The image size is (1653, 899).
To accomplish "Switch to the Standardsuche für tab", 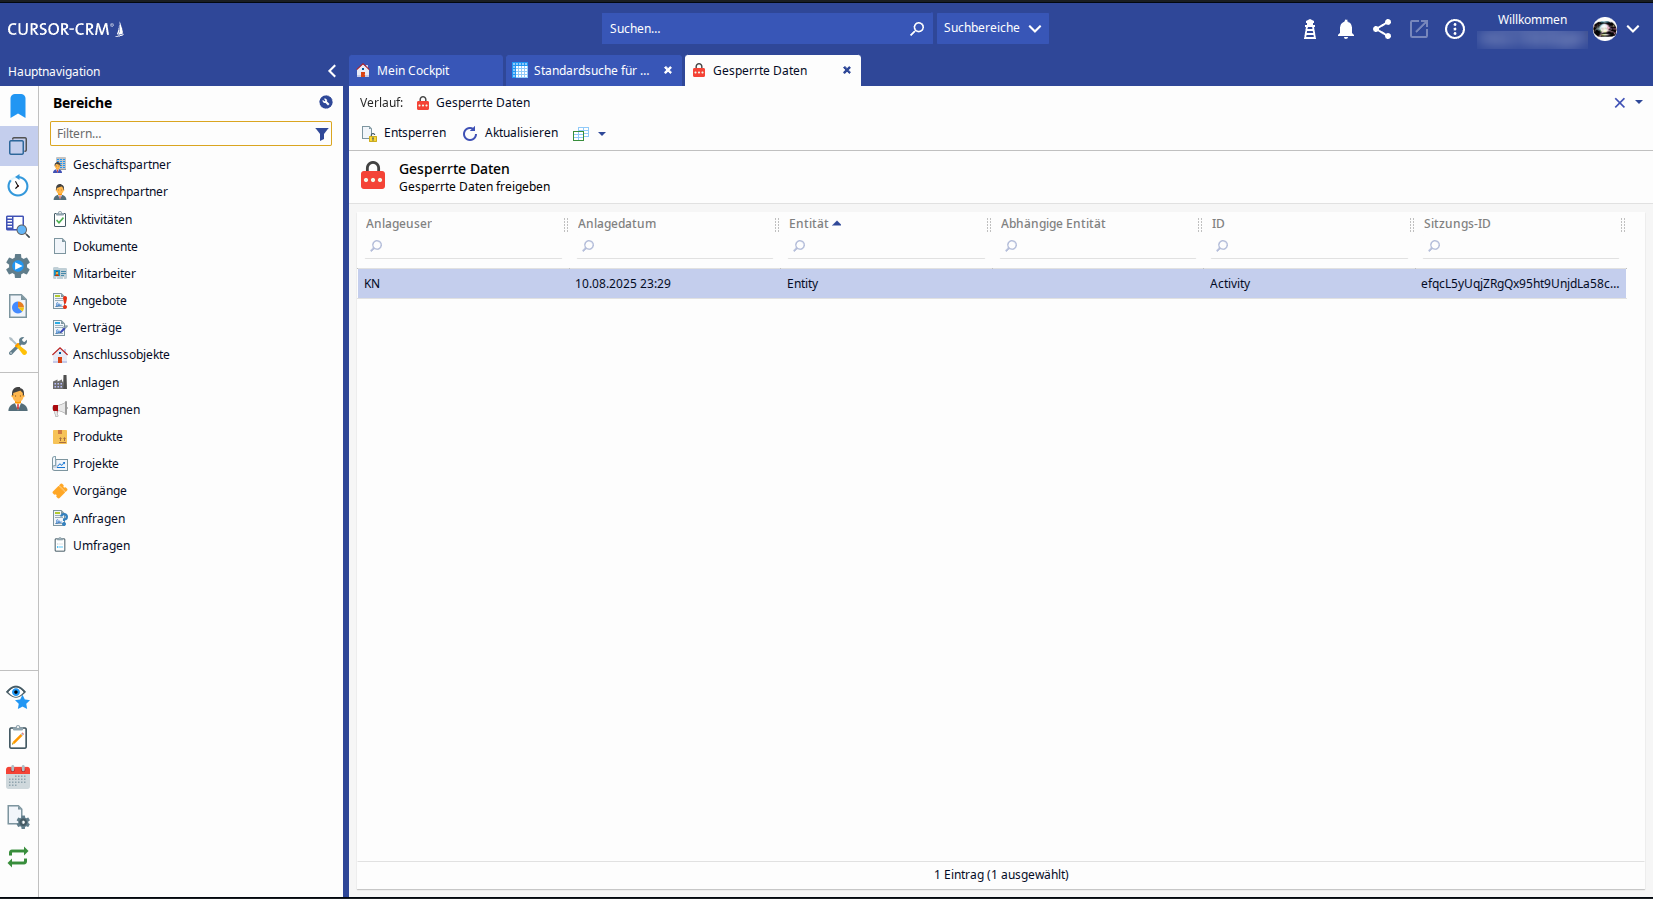I will tap(590, 71).
